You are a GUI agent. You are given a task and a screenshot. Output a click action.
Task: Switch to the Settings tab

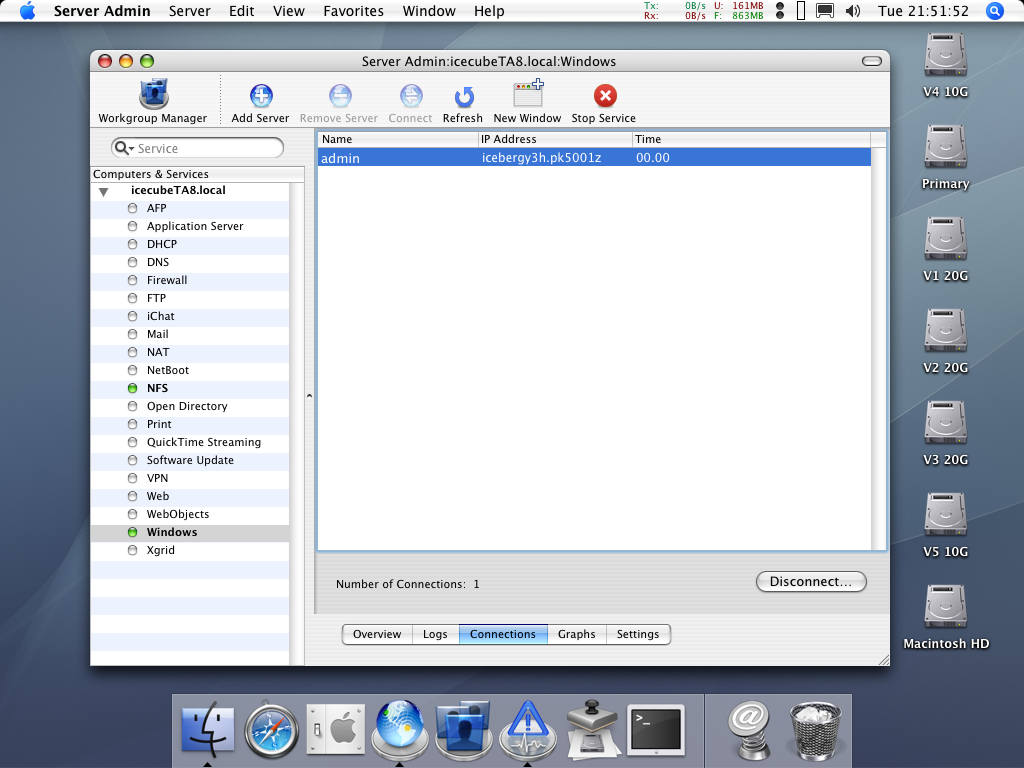click(x=638, y=634)
